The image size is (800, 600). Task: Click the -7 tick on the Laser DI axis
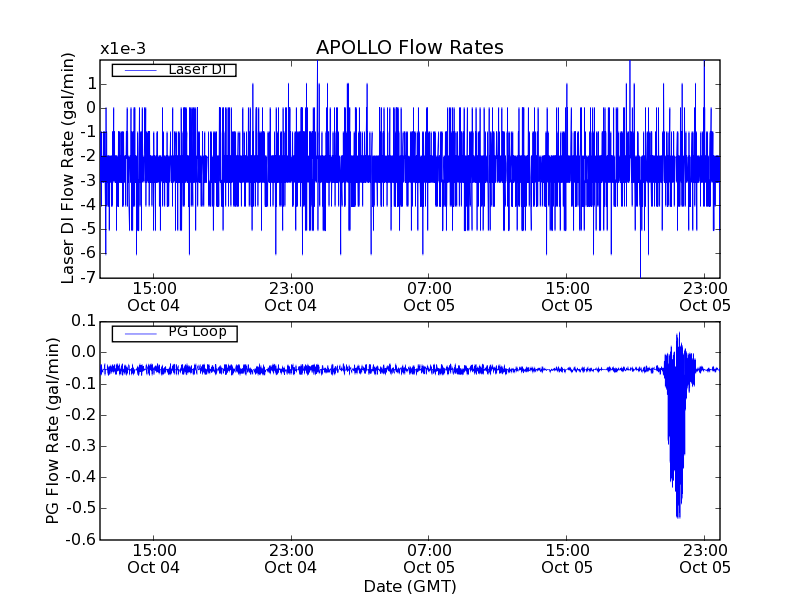point(88,277)
